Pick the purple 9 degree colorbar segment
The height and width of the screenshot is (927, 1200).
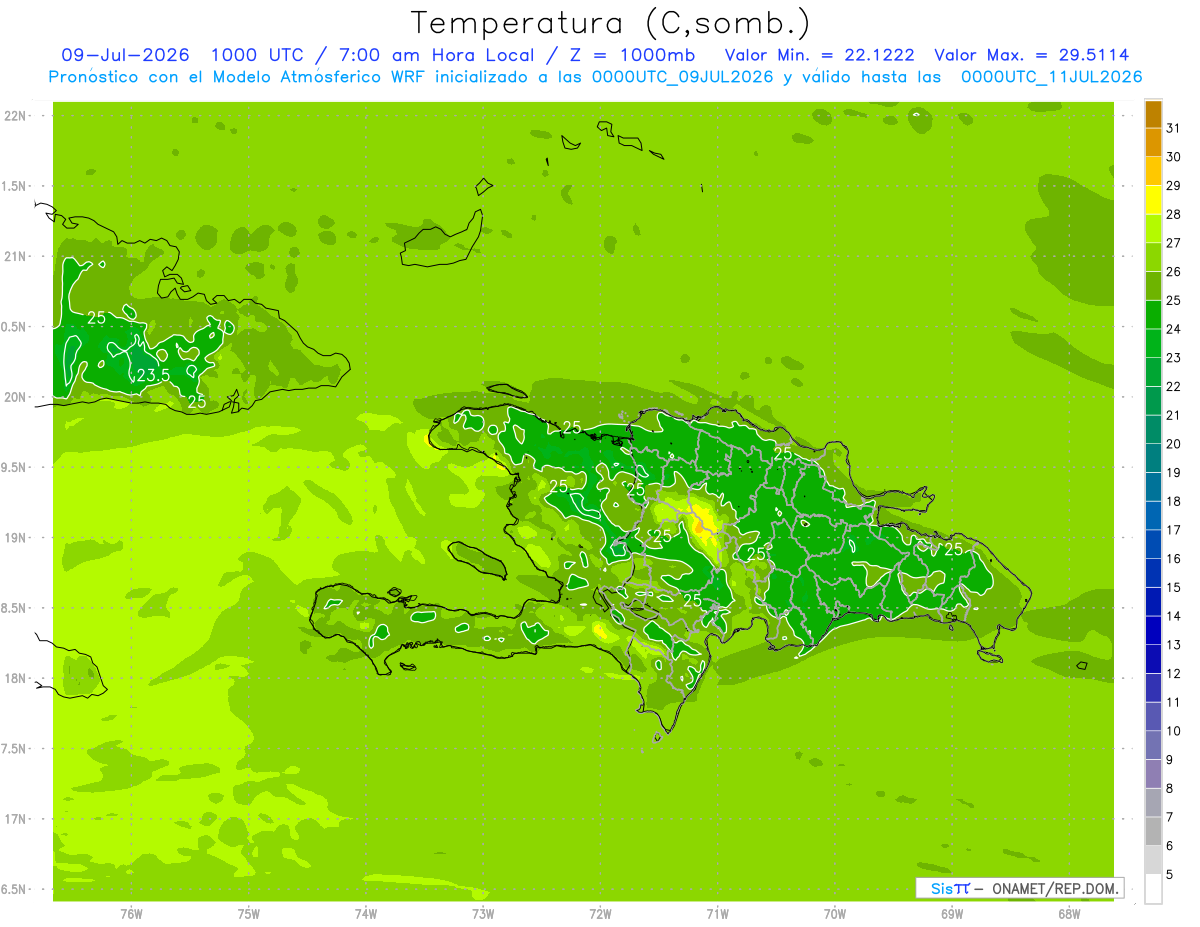1153,745
